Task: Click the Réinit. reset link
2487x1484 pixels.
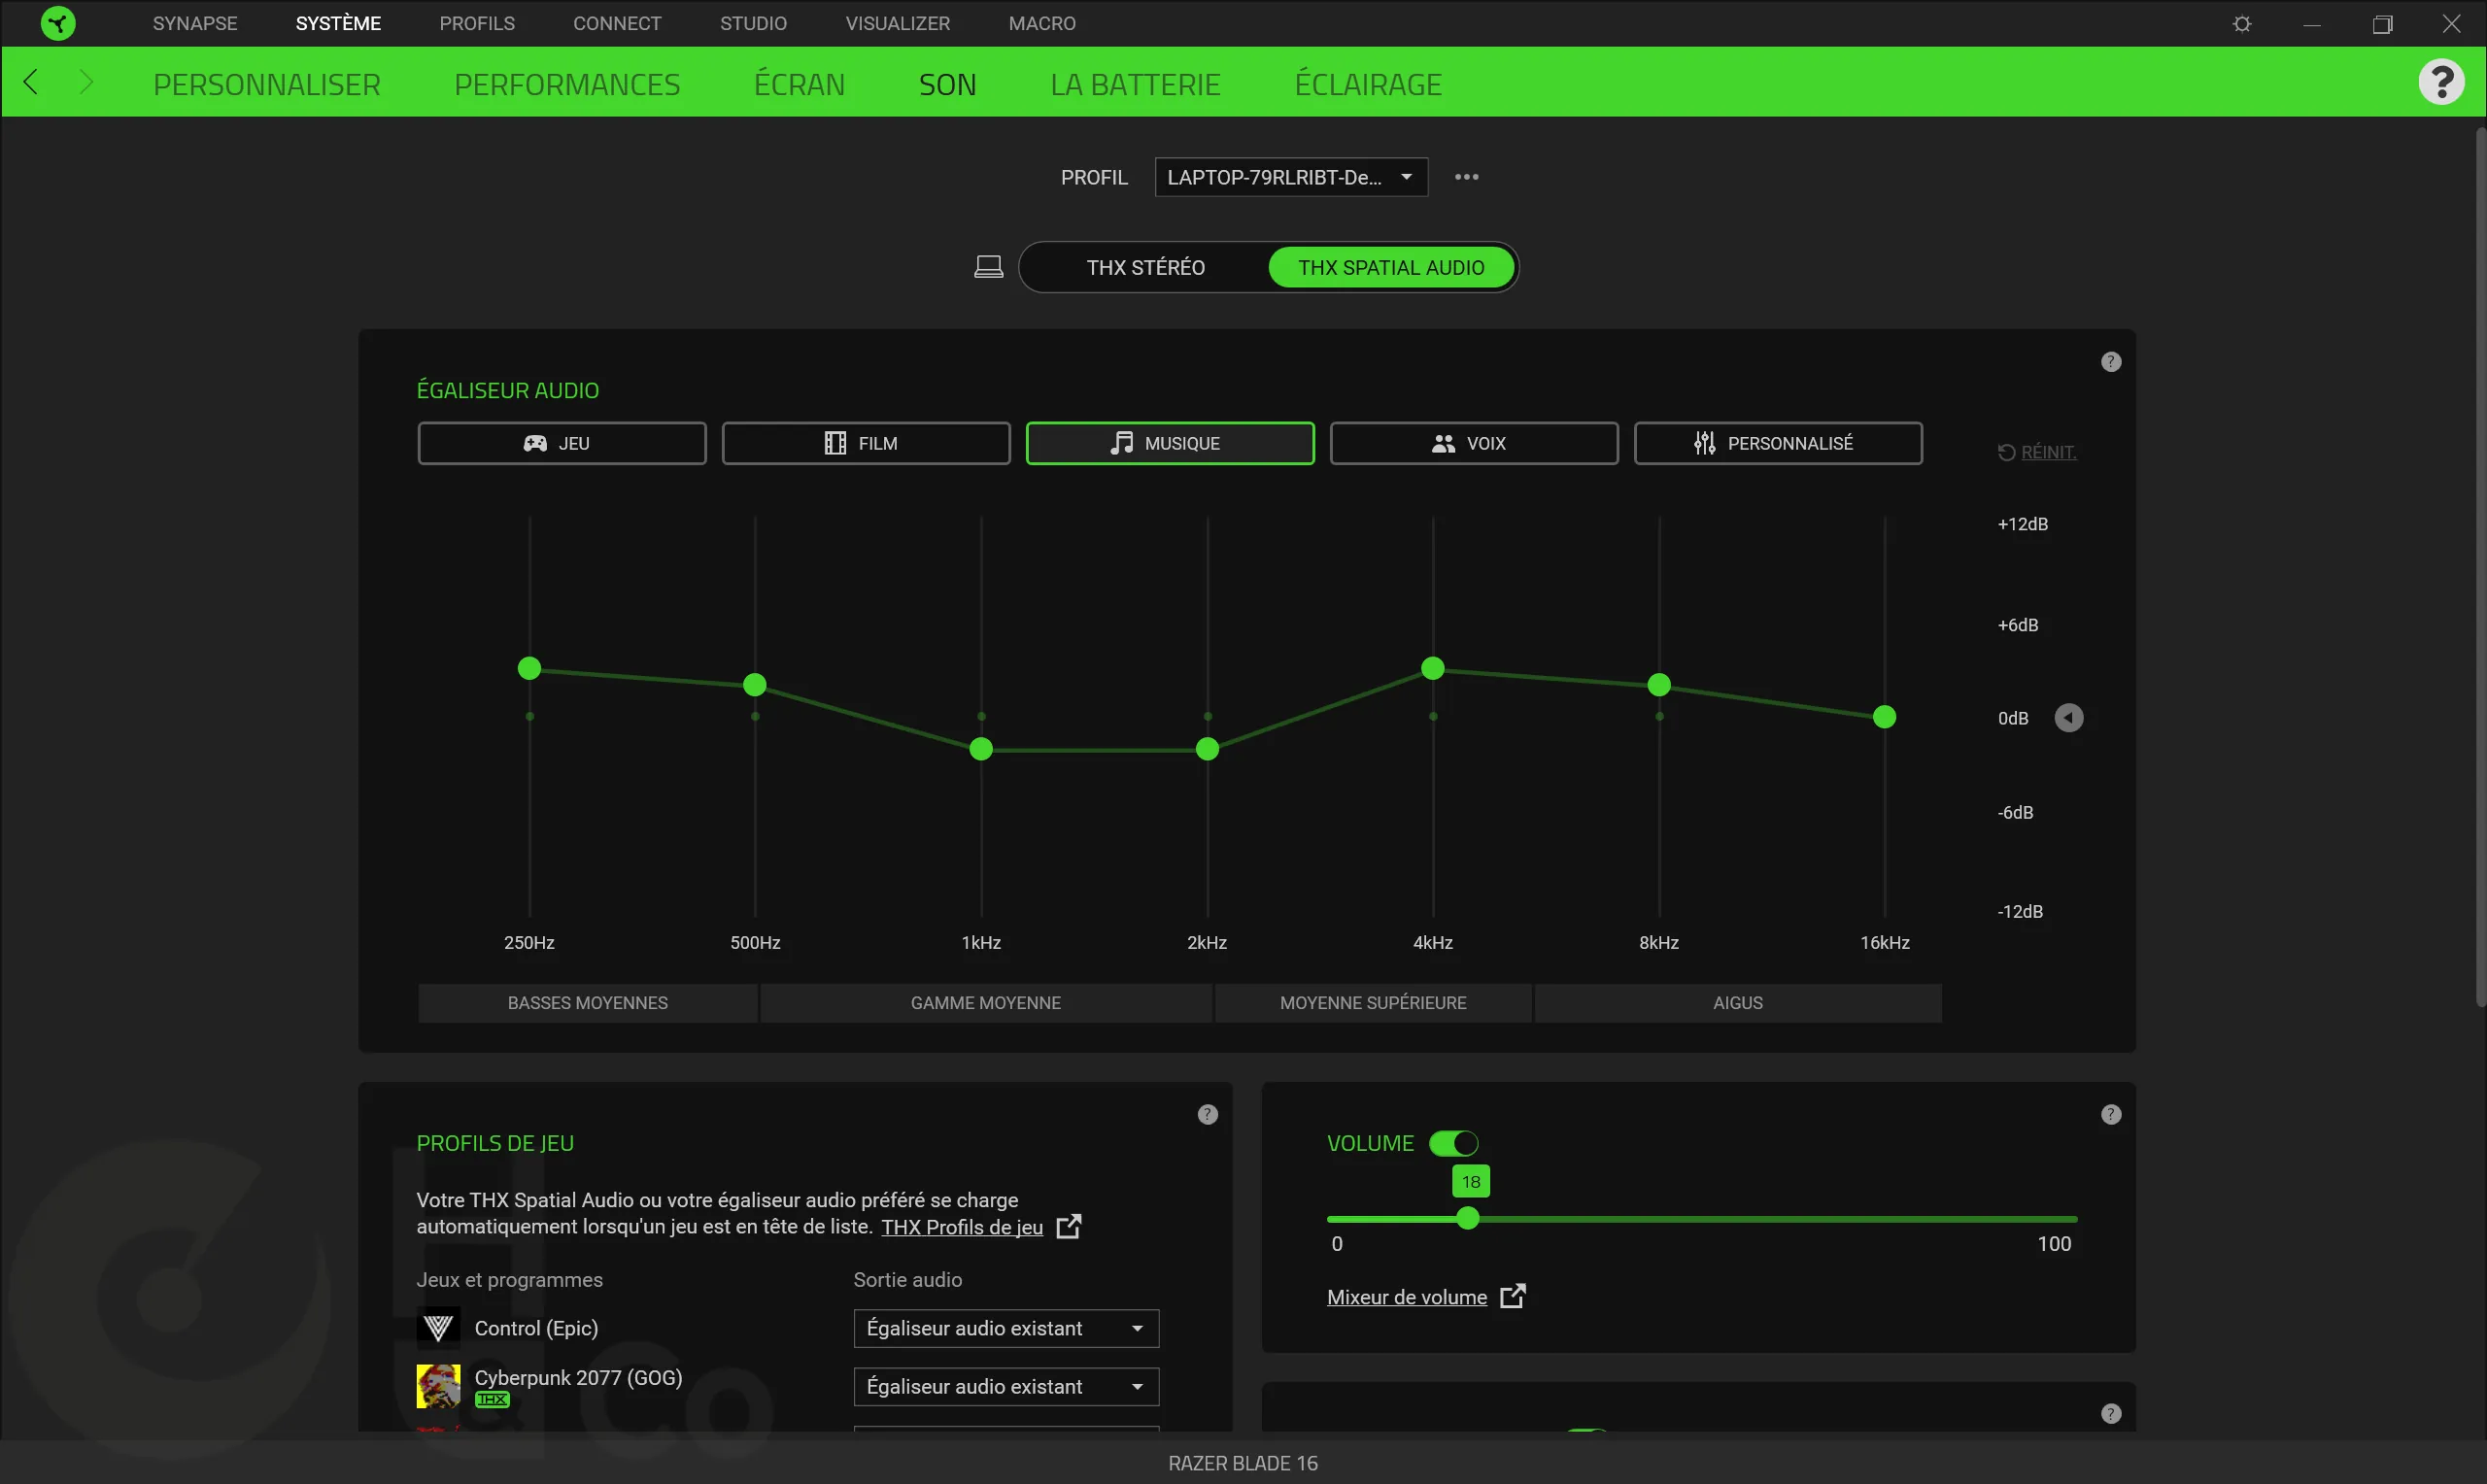Action: tap(2037, 452)
